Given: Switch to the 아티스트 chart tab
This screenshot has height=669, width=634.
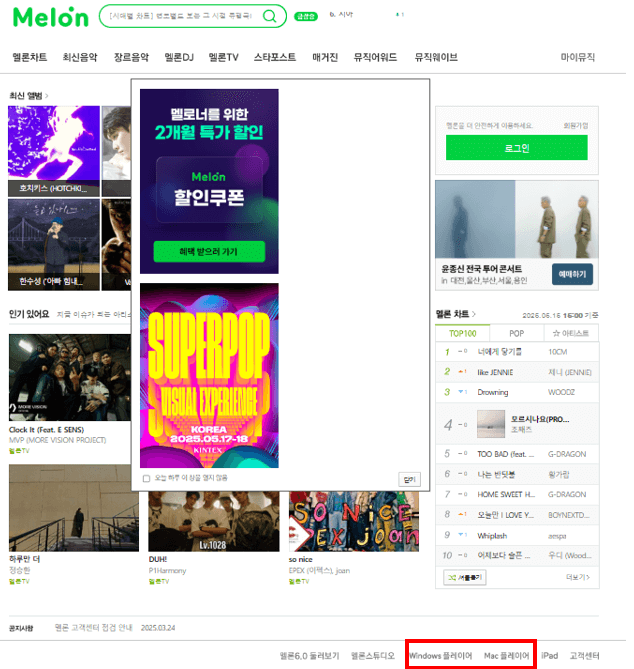Looking at the screenshot, I should pos(571,333).
